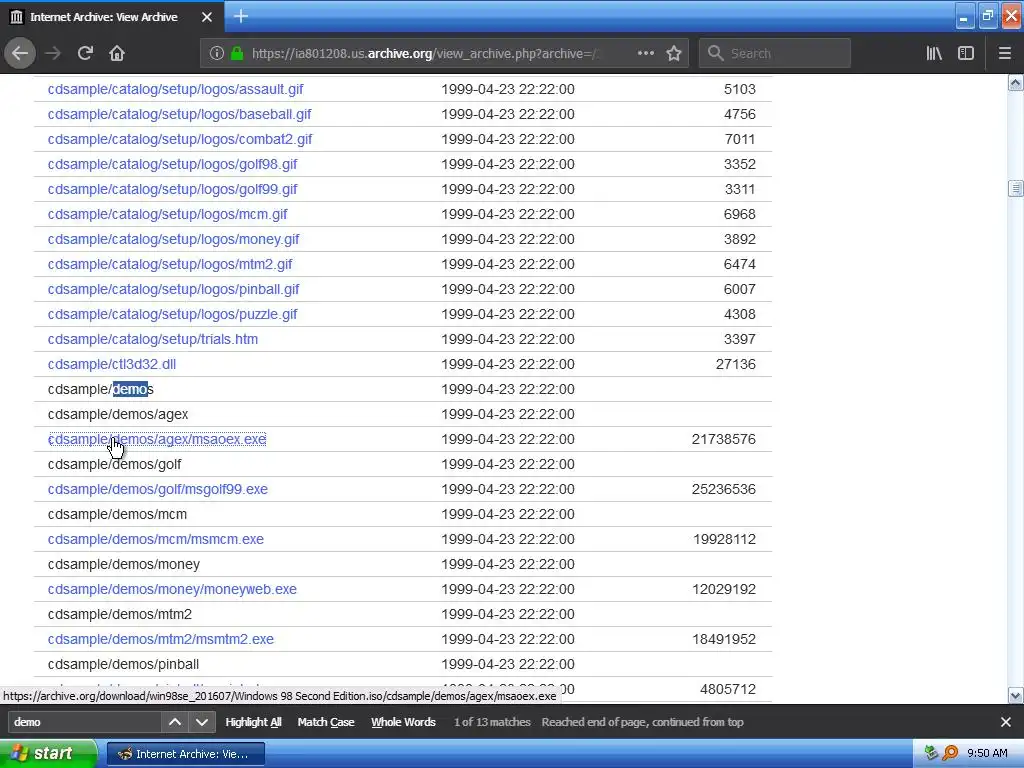Focus the browser Search box

click(x=775, y=53)
